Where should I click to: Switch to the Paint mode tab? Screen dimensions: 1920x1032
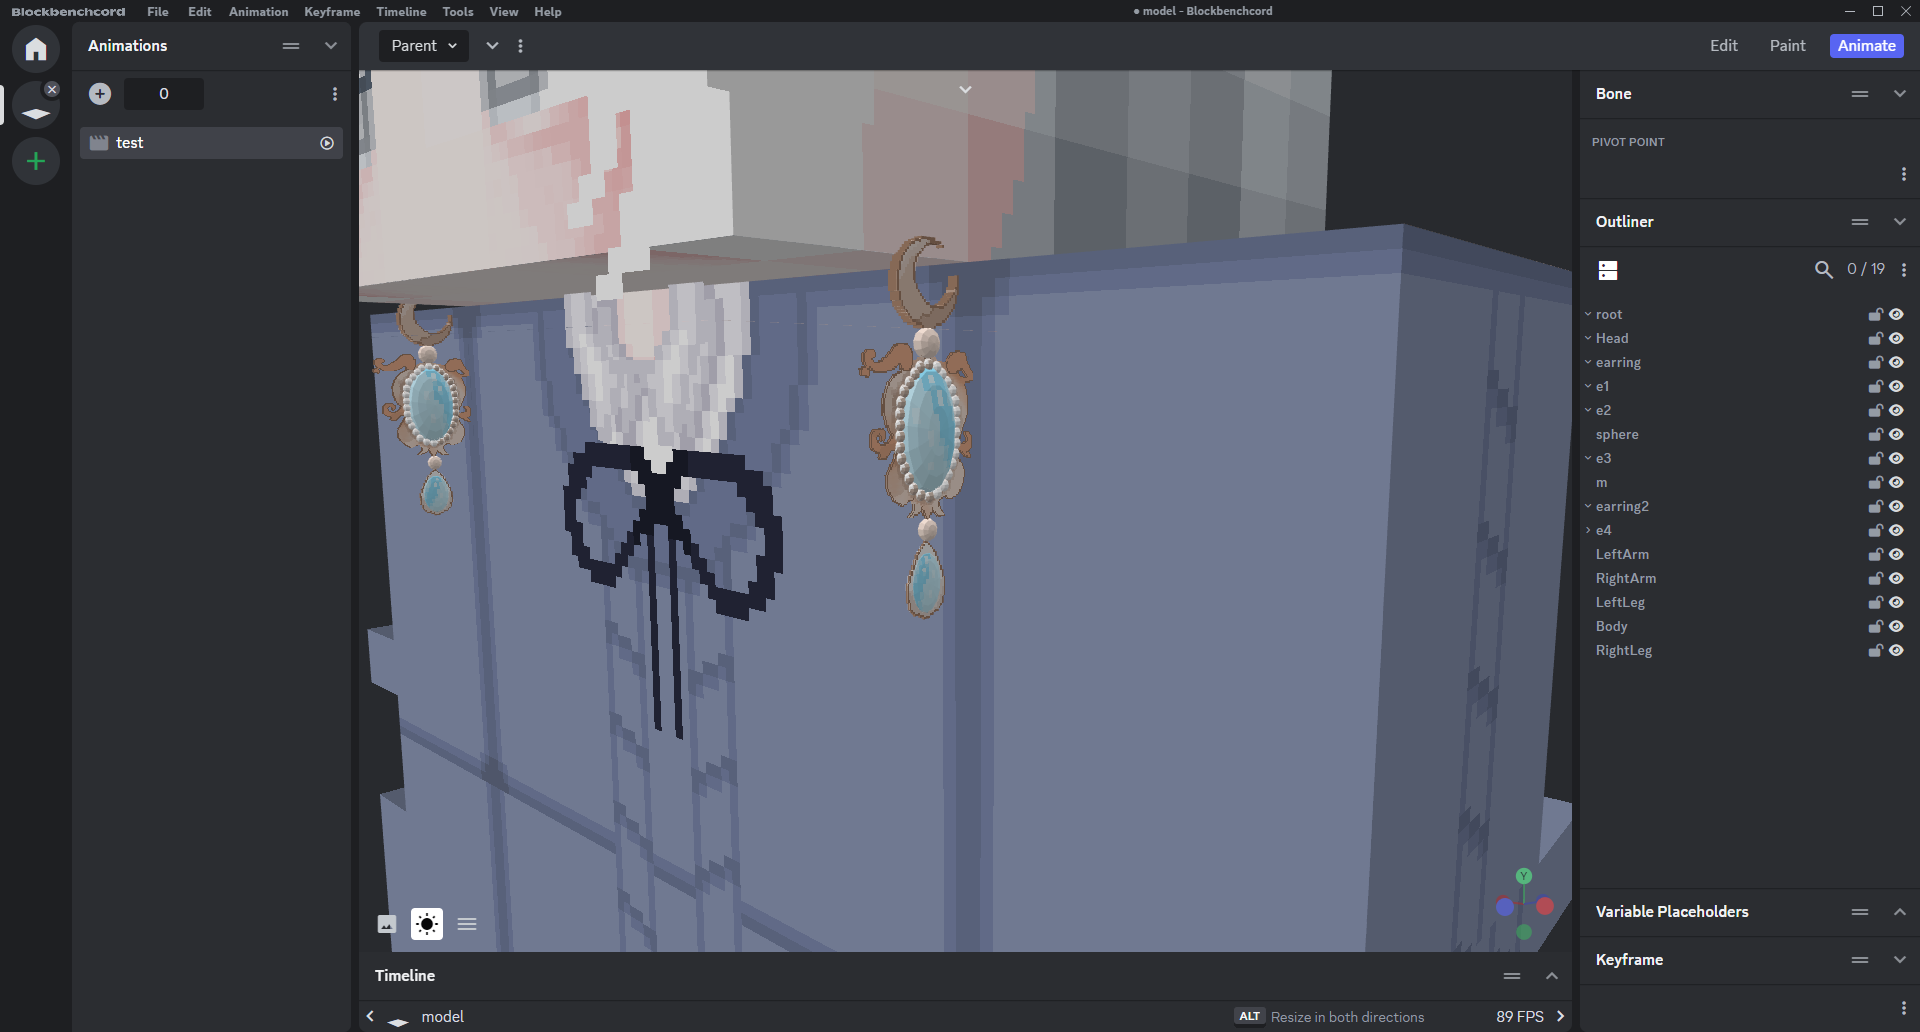(x=1787, y=46)
